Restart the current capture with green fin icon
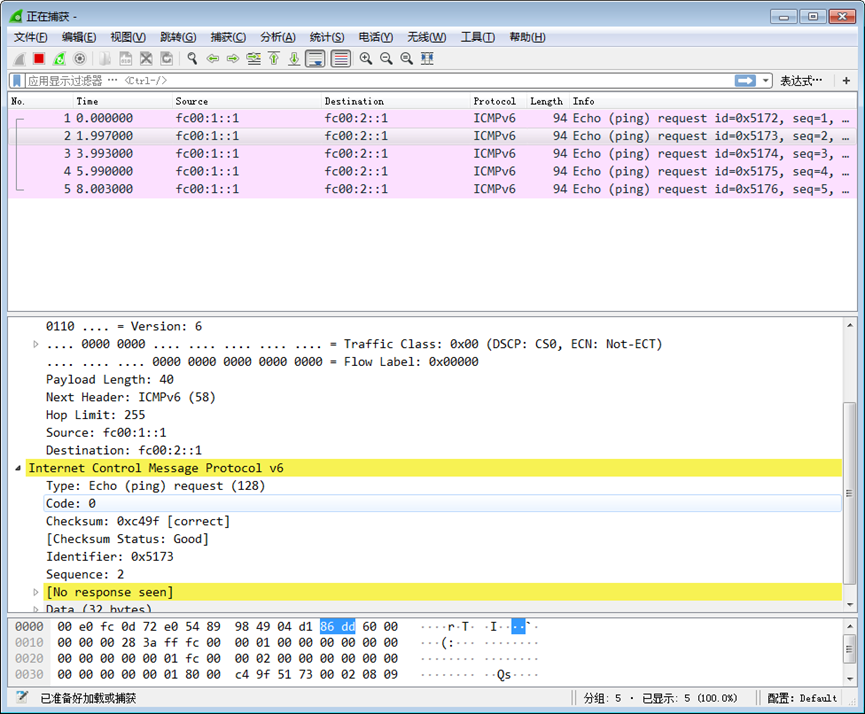The image size is (865, 714). coord(59,58)
